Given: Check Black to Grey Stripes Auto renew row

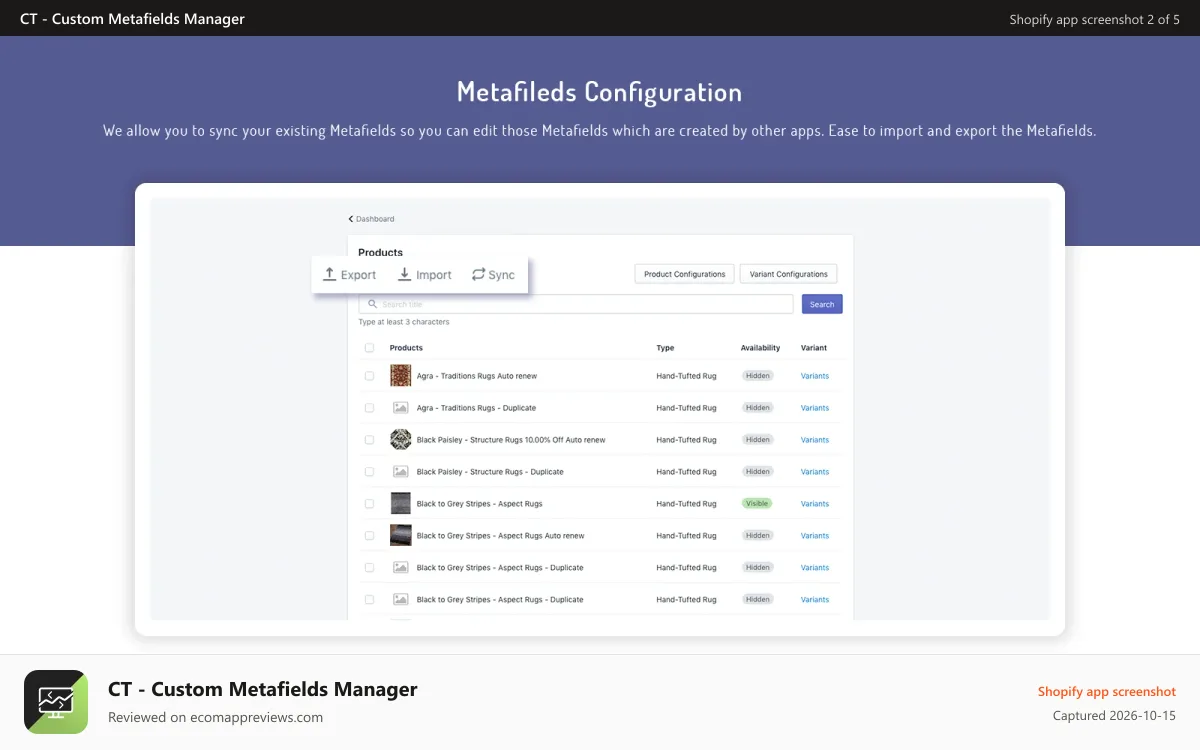Looking at the screenshot, I should 369,536.
